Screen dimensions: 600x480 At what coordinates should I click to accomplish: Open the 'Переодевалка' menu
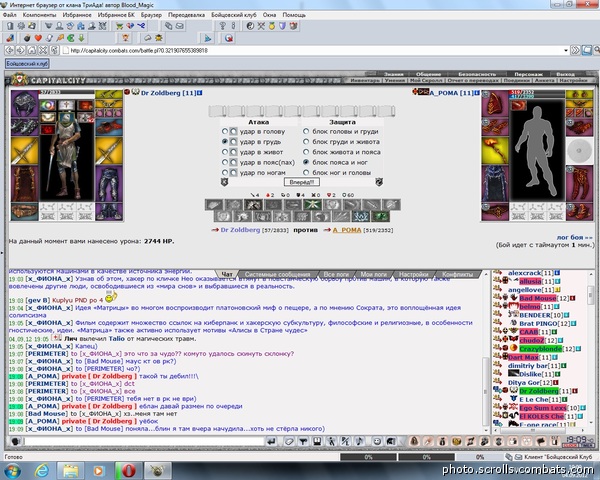[186, 15]
